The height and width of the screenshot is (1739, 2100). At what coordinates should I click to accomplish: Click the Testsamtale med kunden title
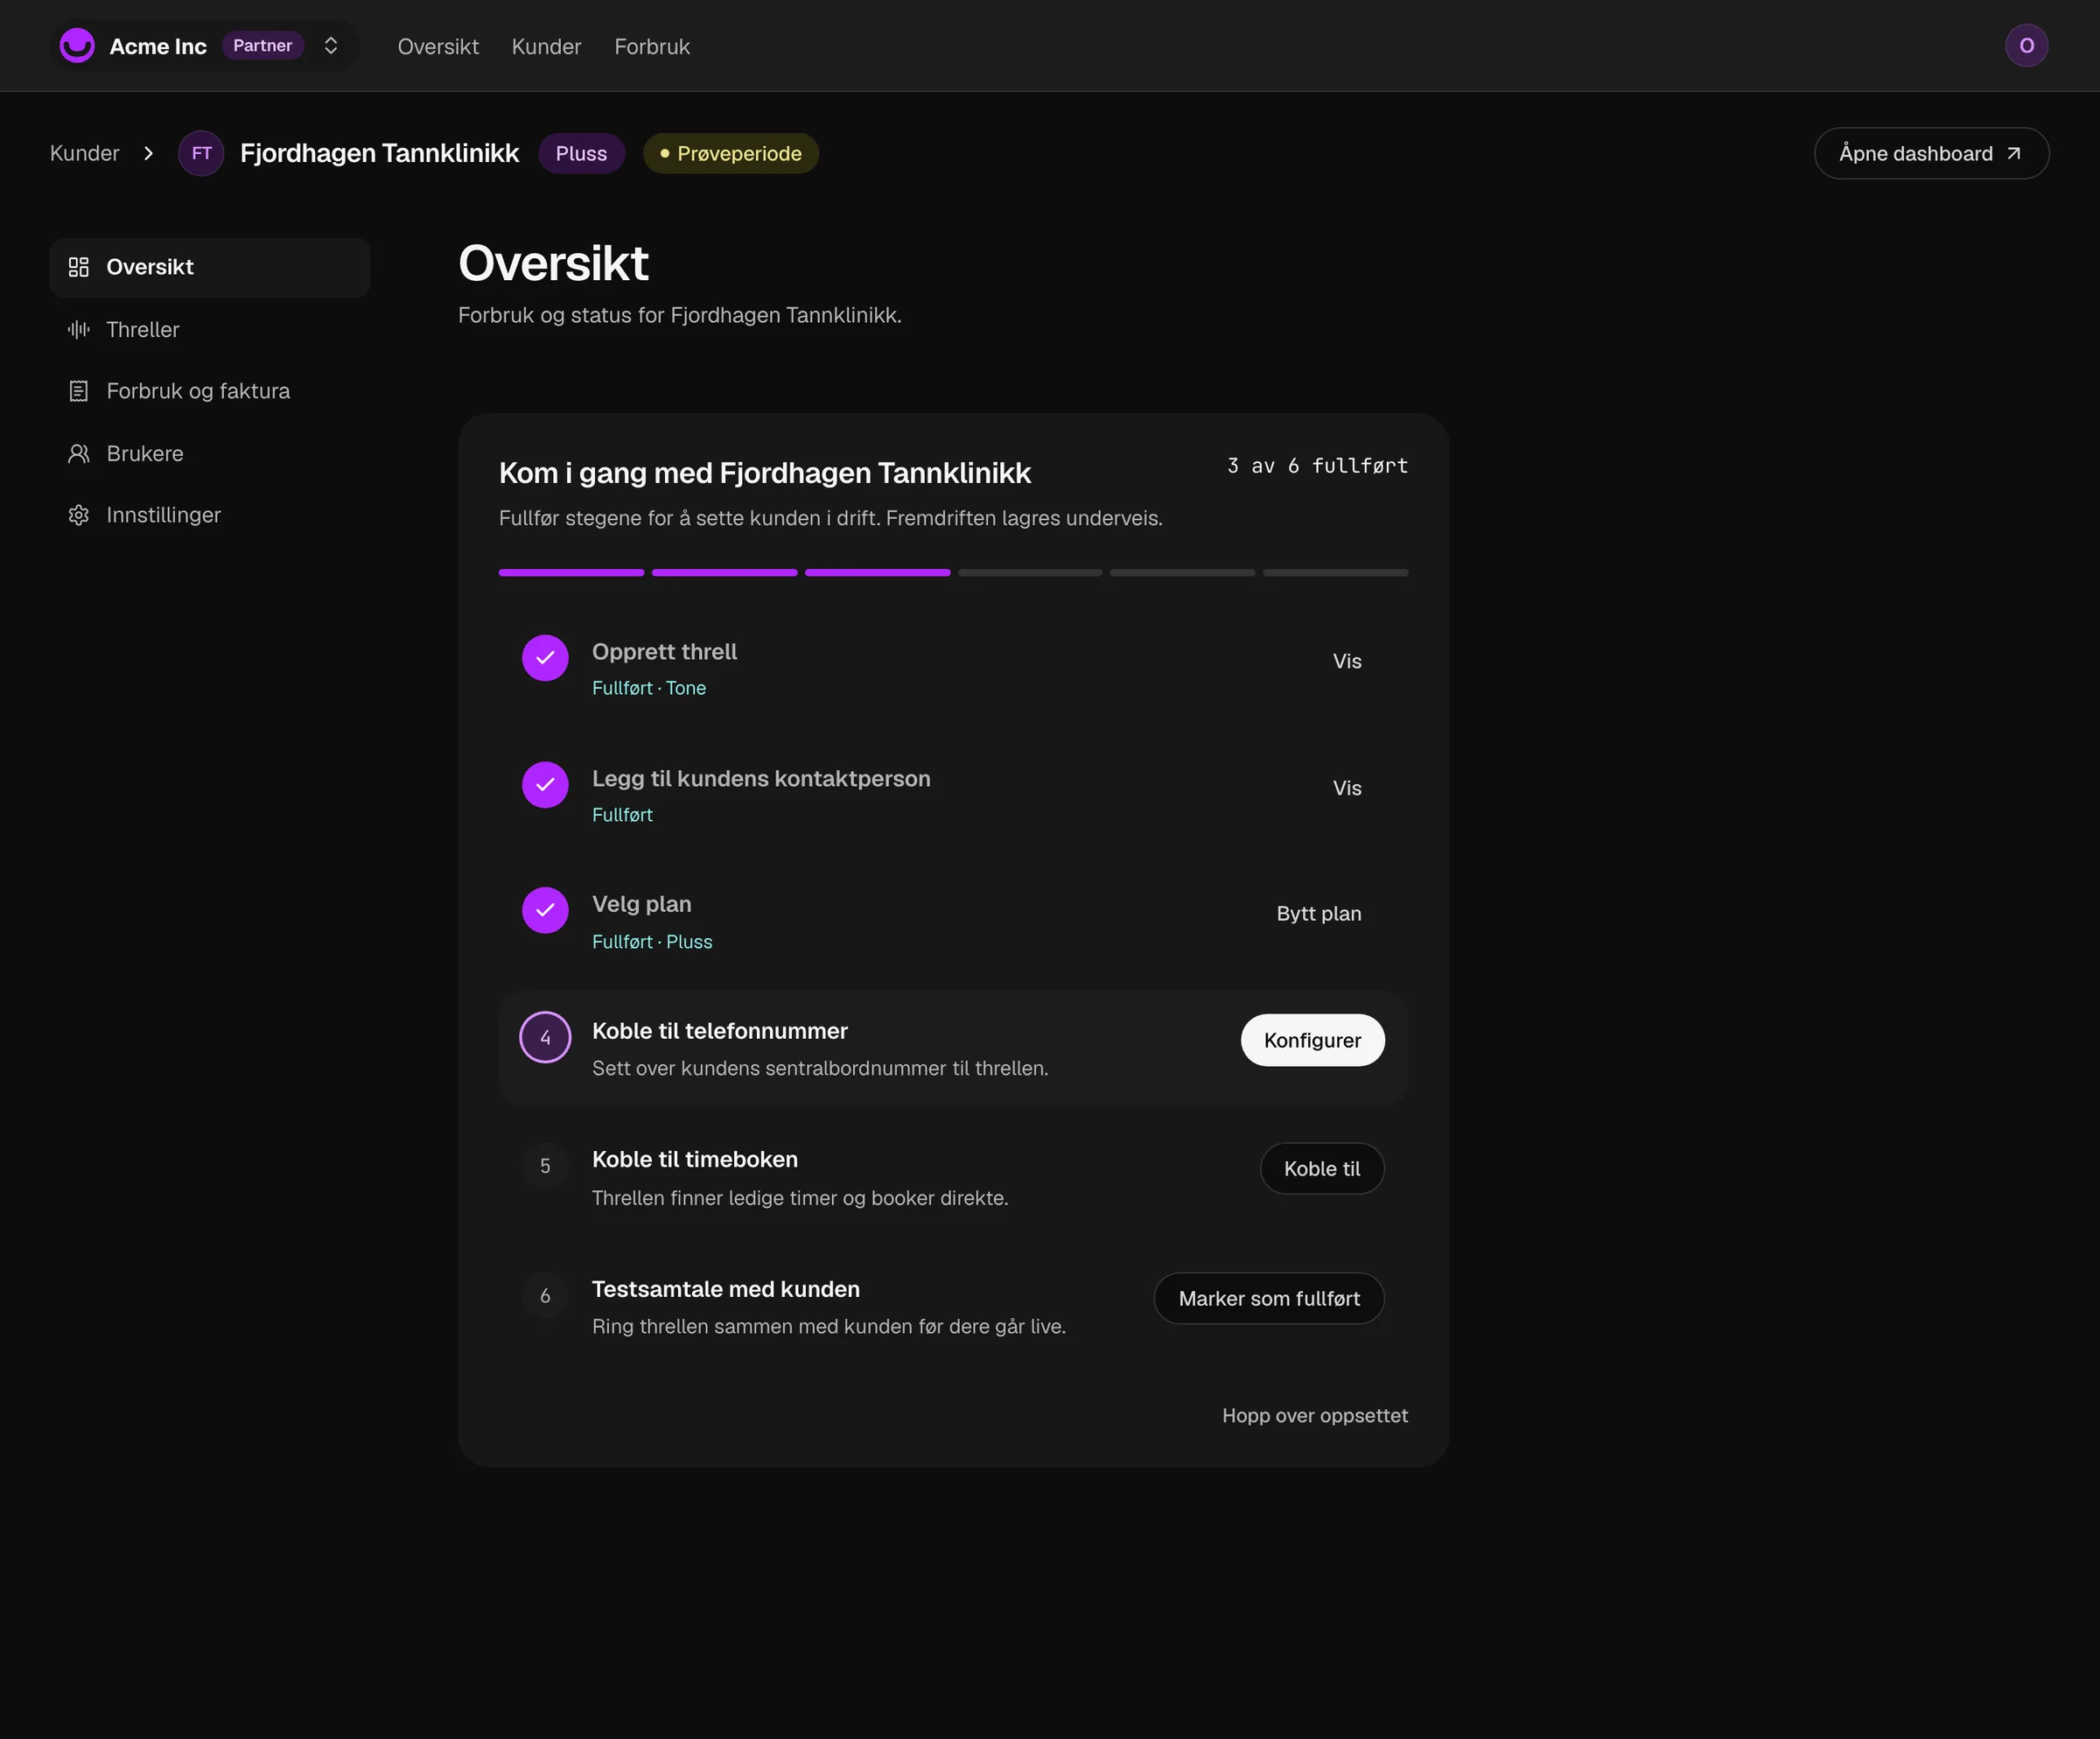pos(726,1289)
